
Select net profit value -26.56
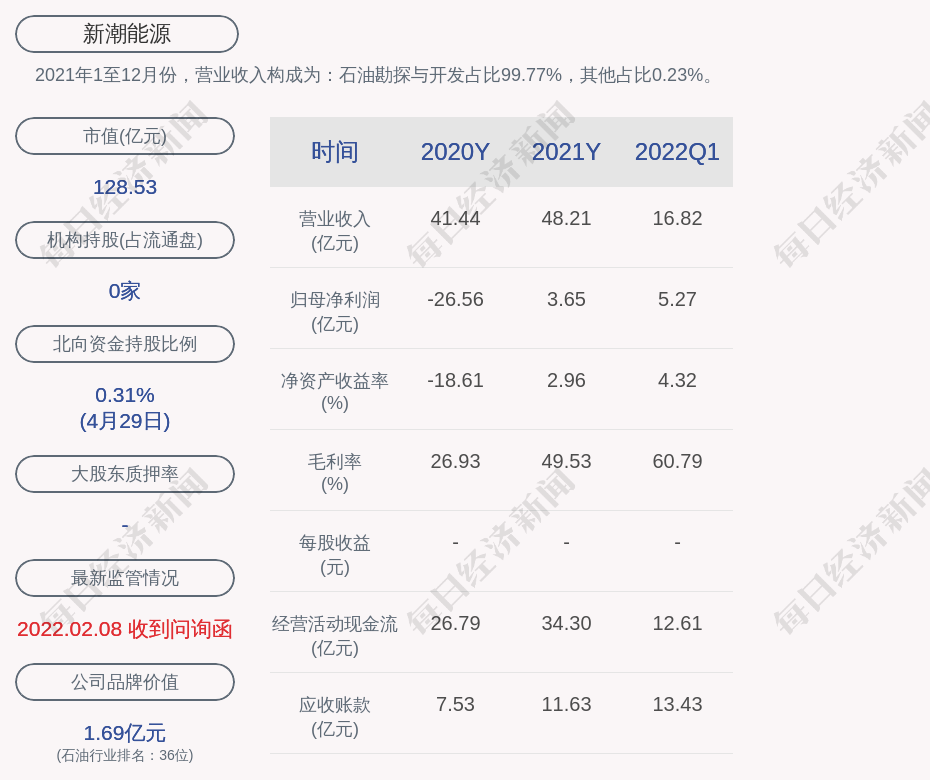coord(455,299)
